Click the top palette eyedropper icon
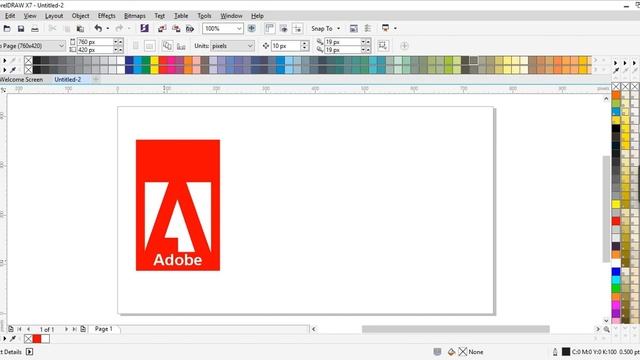 tap(13, 60)
